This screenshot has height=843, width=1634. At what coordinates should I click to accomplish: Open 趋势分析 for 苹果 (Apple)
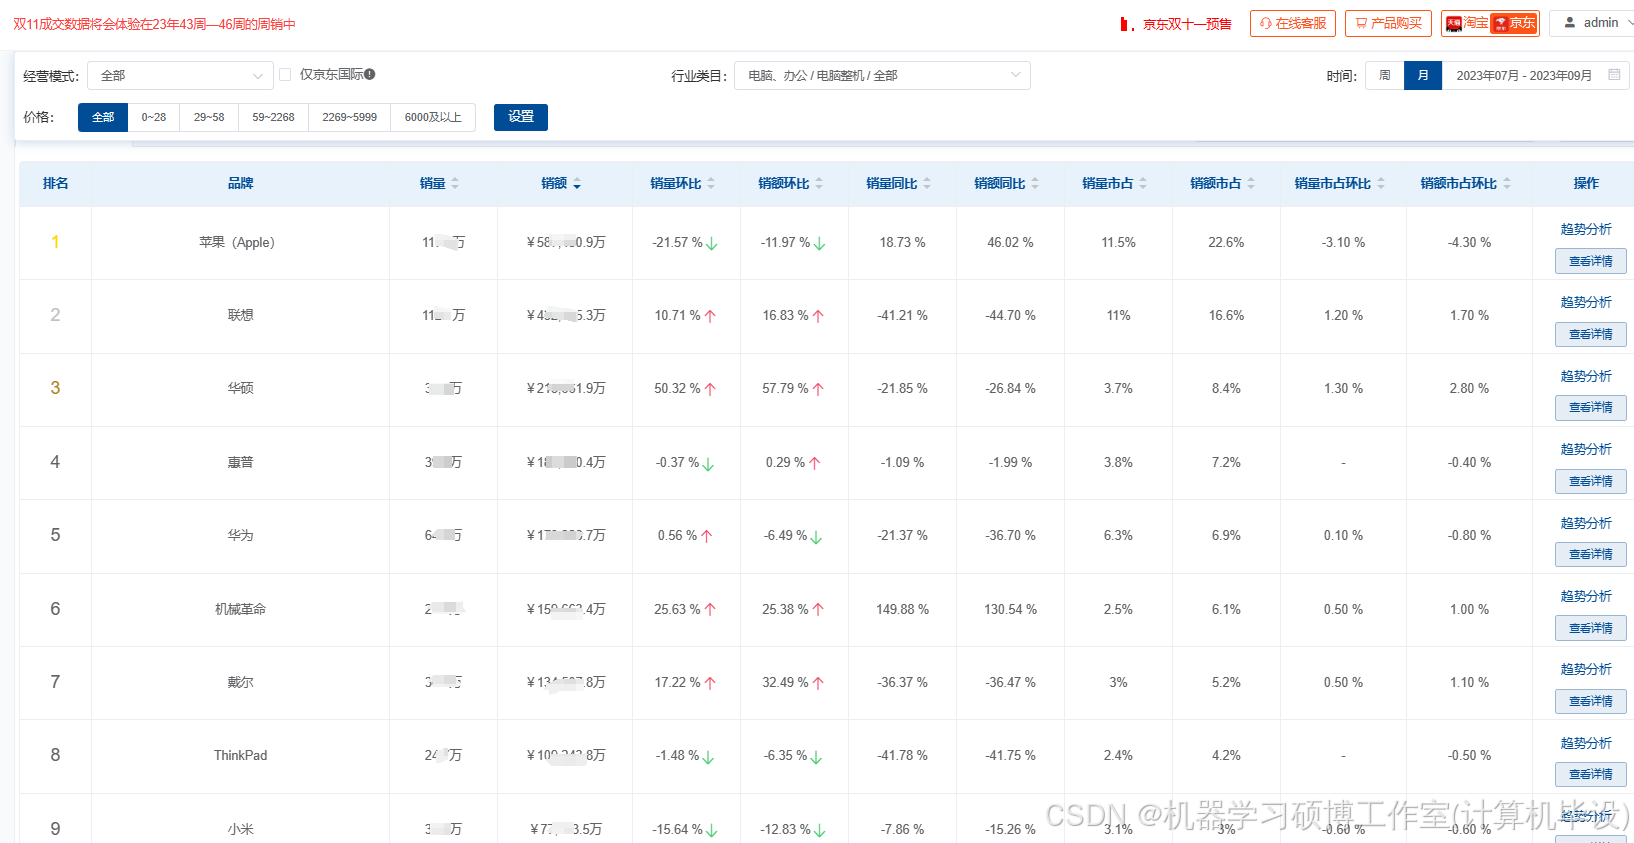(1586, 229)
